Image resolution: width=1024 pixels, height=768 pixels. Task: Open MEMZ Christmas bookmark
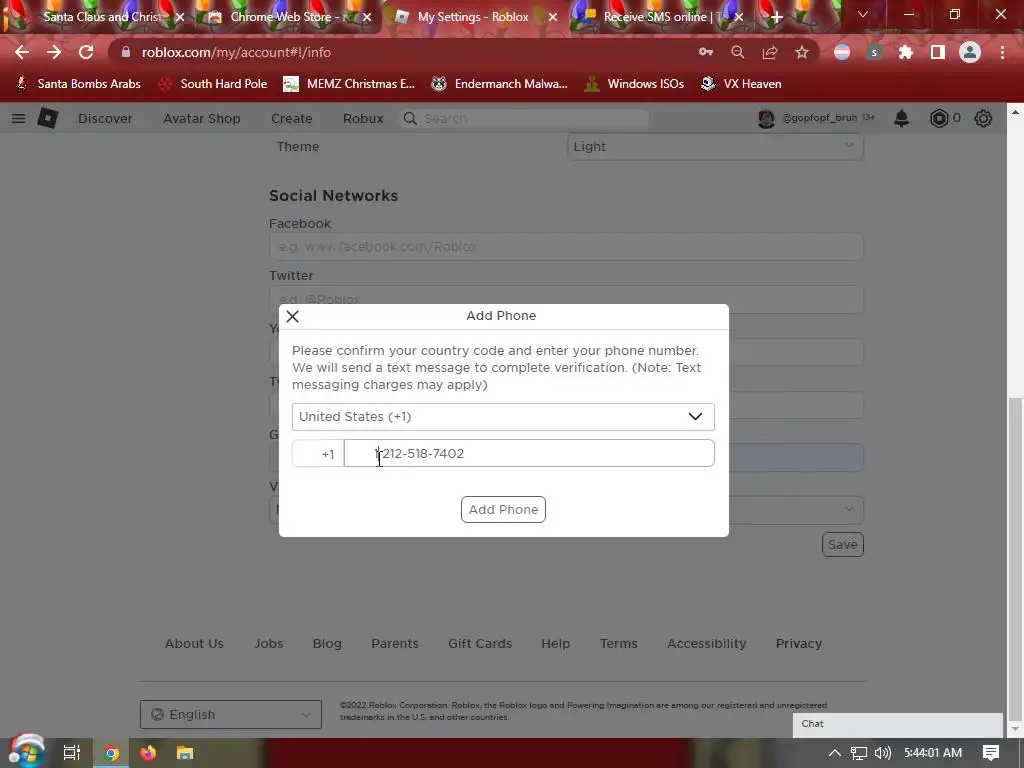[349, 84]
